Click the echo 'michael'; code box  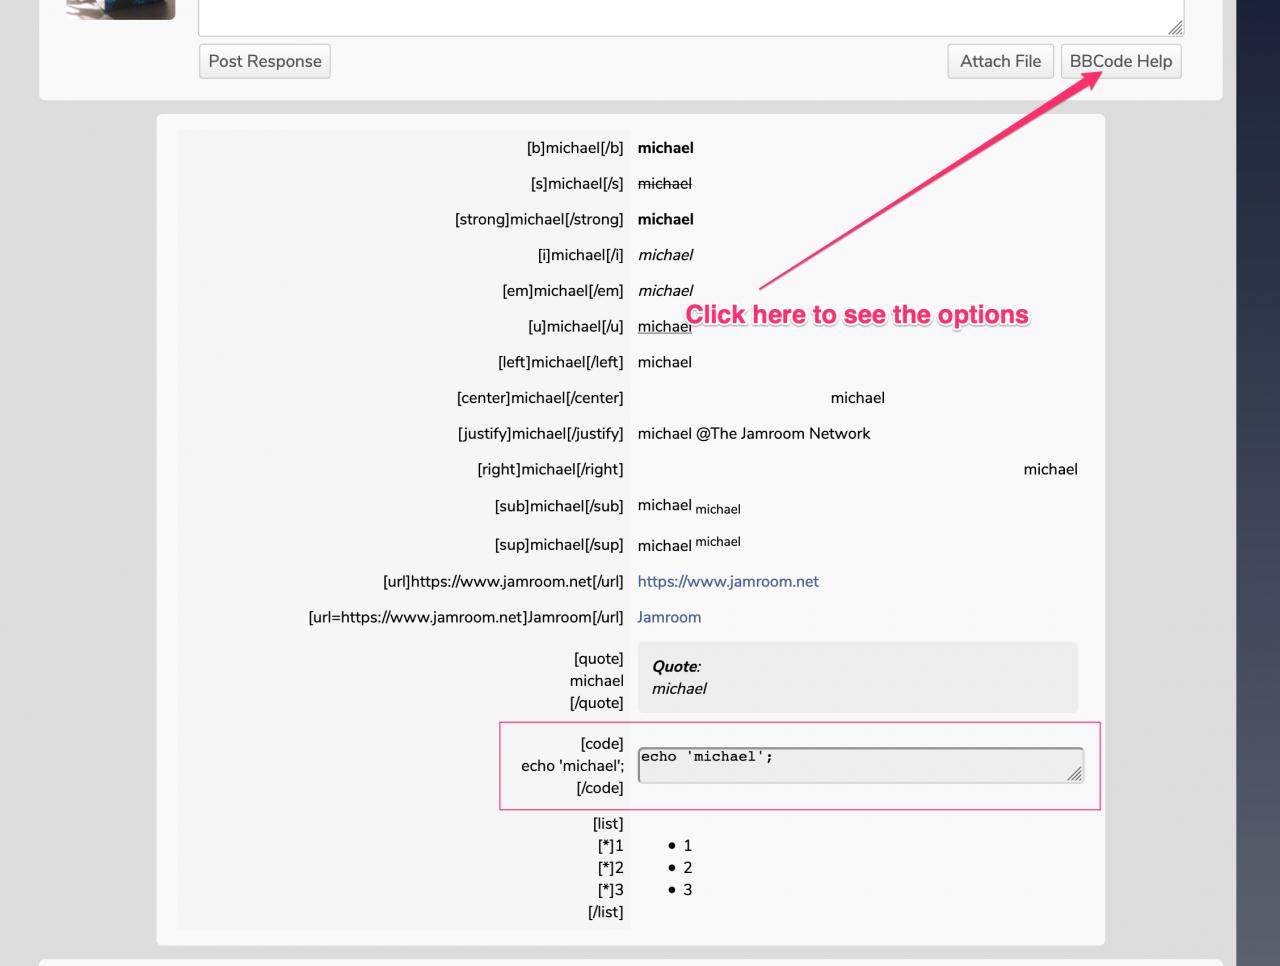click(860, 765)
